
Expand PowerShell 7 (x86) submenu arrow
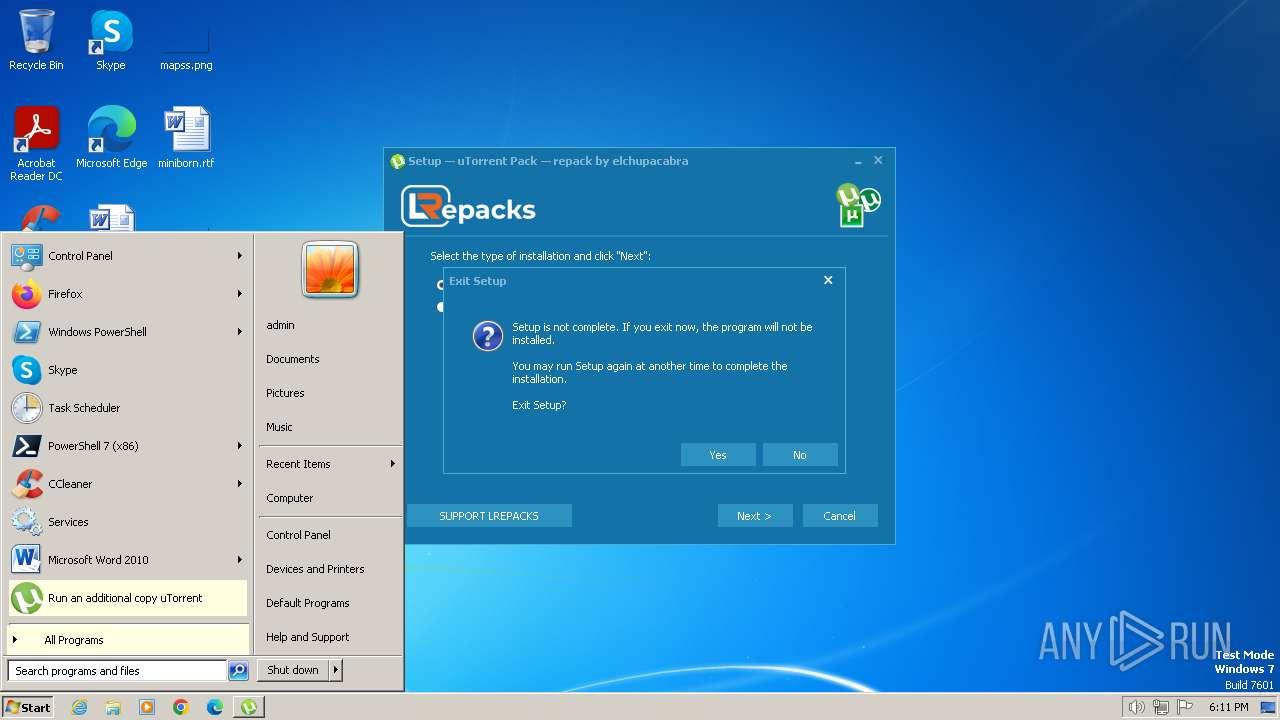240,446
